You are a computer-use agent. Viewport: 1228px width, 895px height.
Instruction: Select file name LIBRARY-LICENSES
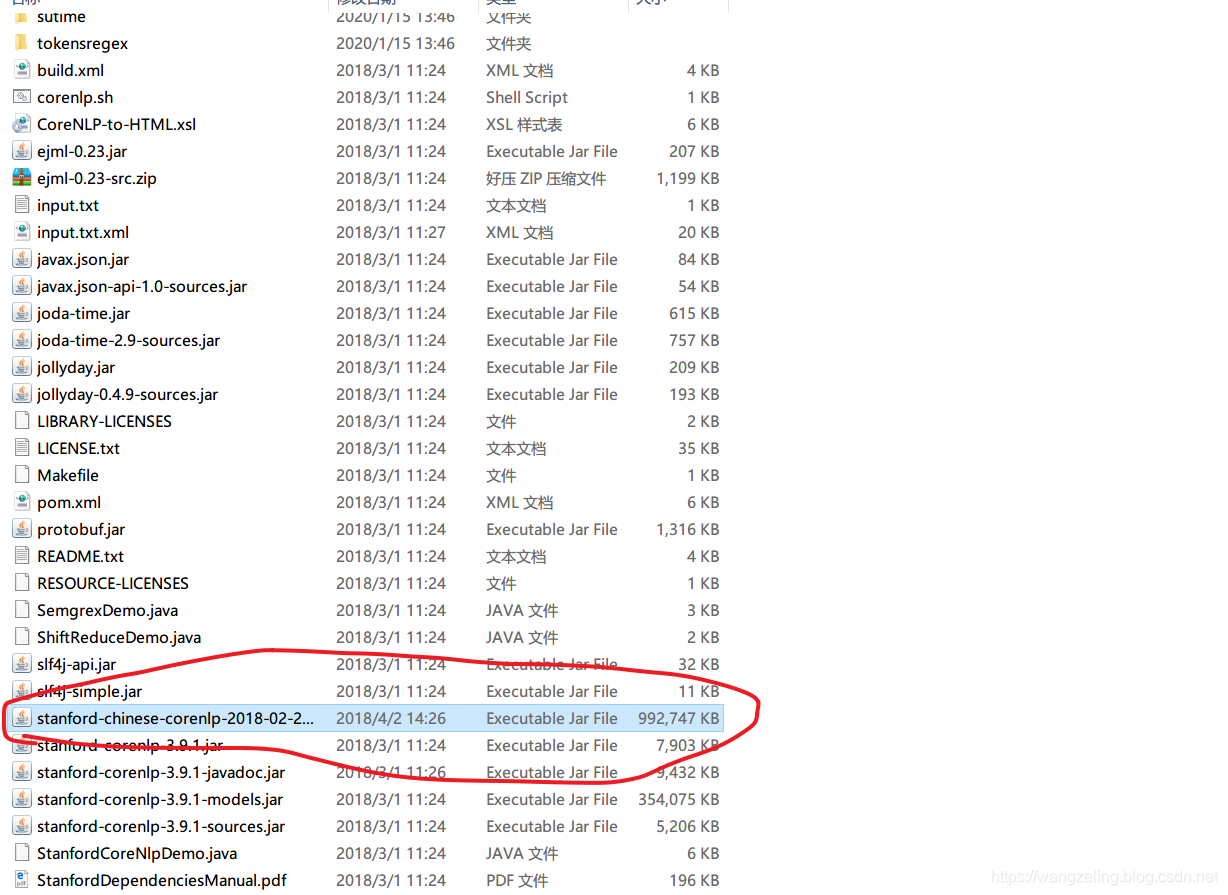pos(104,422)
